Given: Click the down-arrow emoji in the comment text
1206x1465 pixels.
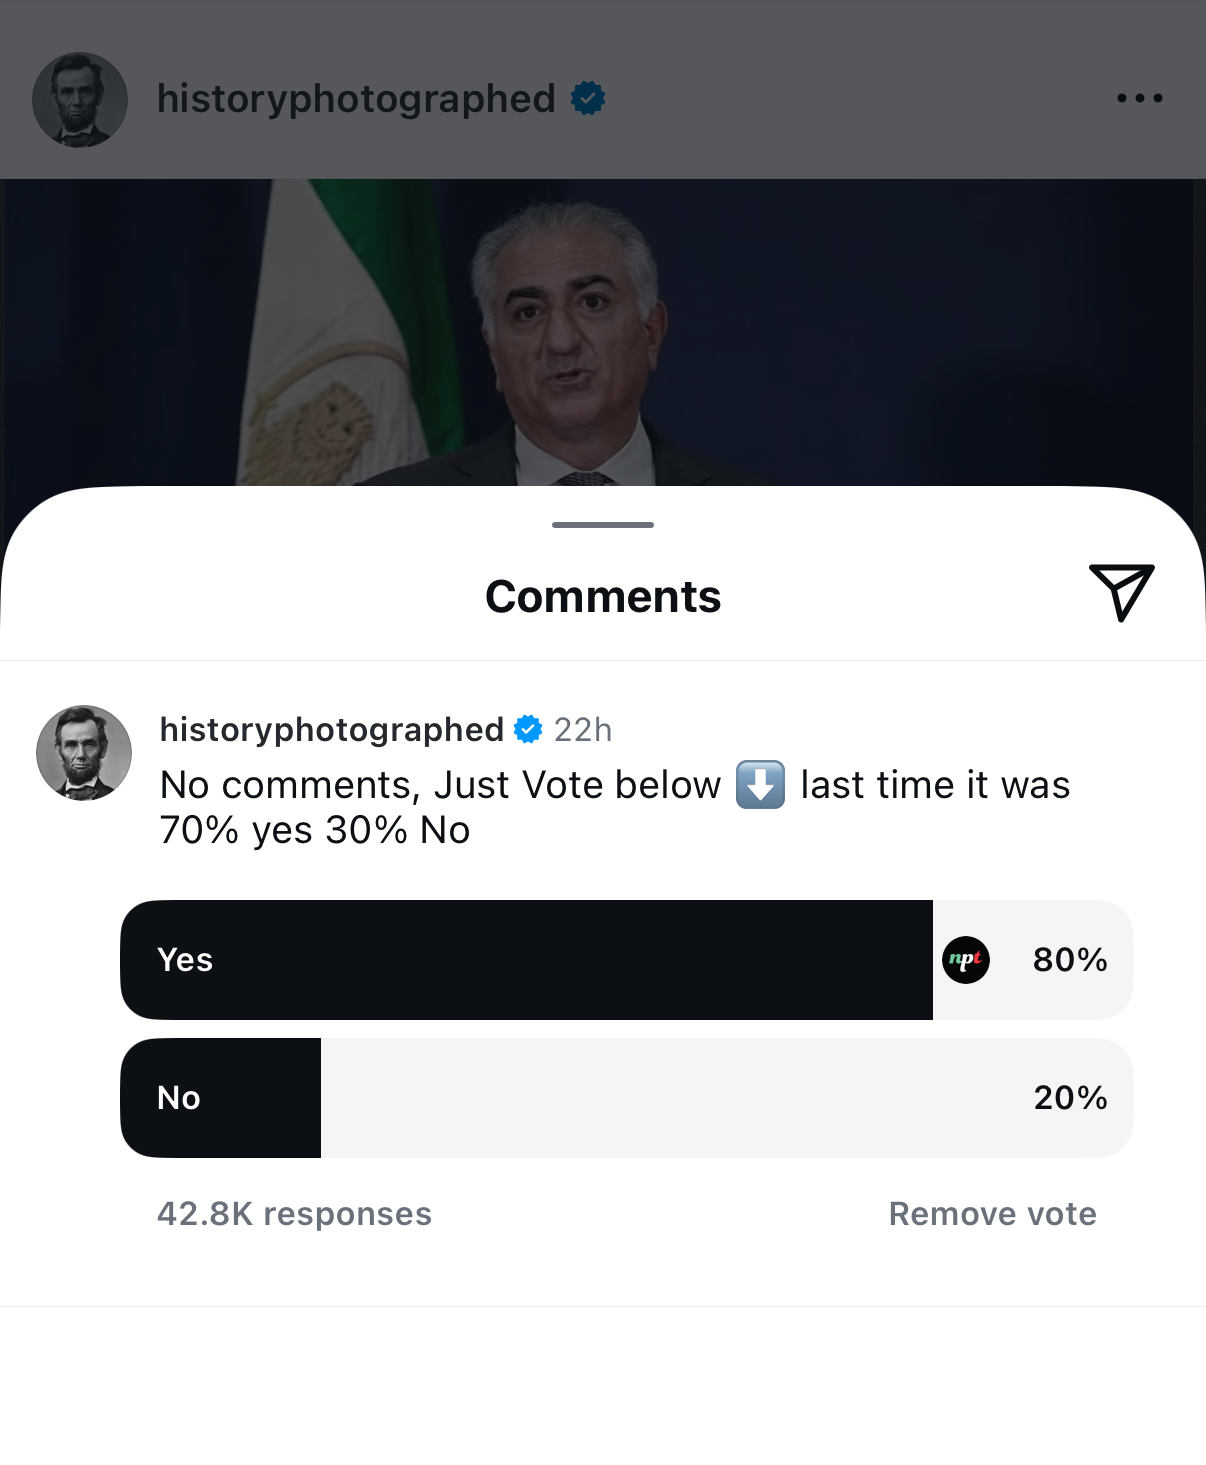Looking at the screenshot, I should (762, 786).
